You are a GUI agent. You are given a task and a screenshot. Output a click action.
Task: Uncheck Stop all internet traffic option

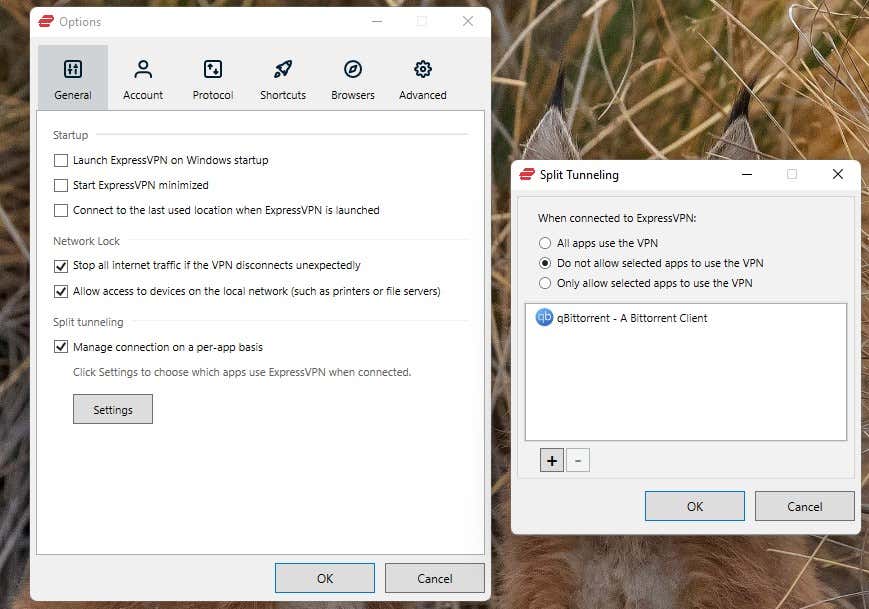tap(61, 266)
